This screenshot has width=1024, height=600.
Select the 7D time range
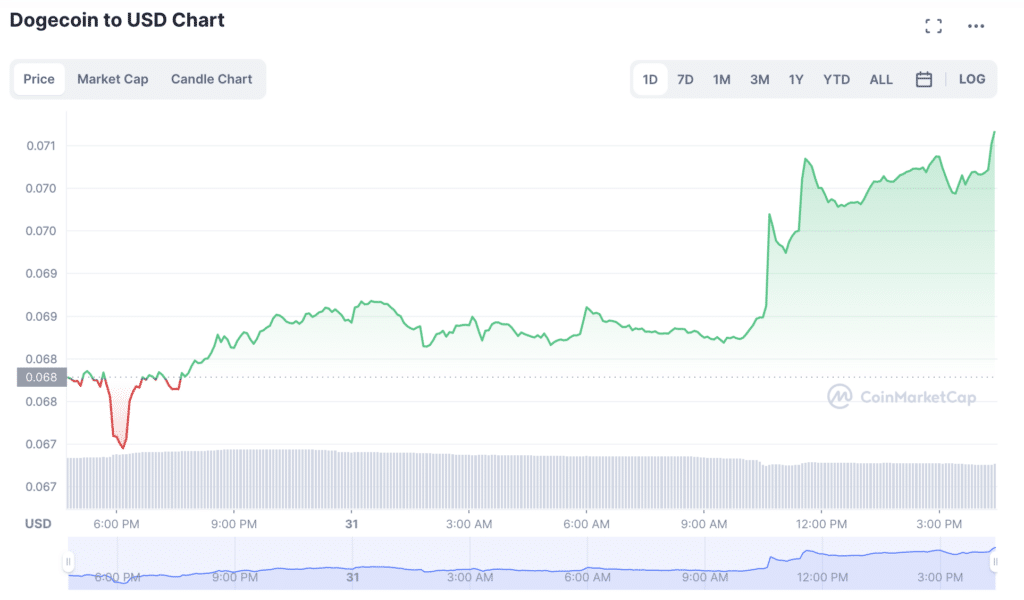pyautogui.click(x=685, y=80)
